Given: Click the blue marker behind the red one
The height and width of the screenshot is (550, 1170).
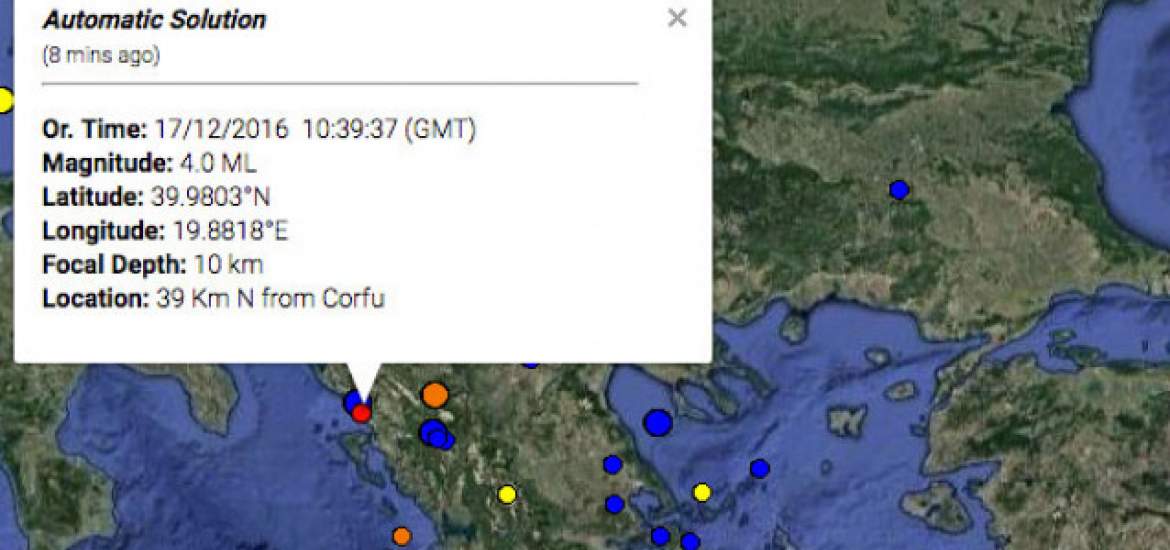Looking at the screenshot, I should [x=354, y=401].
